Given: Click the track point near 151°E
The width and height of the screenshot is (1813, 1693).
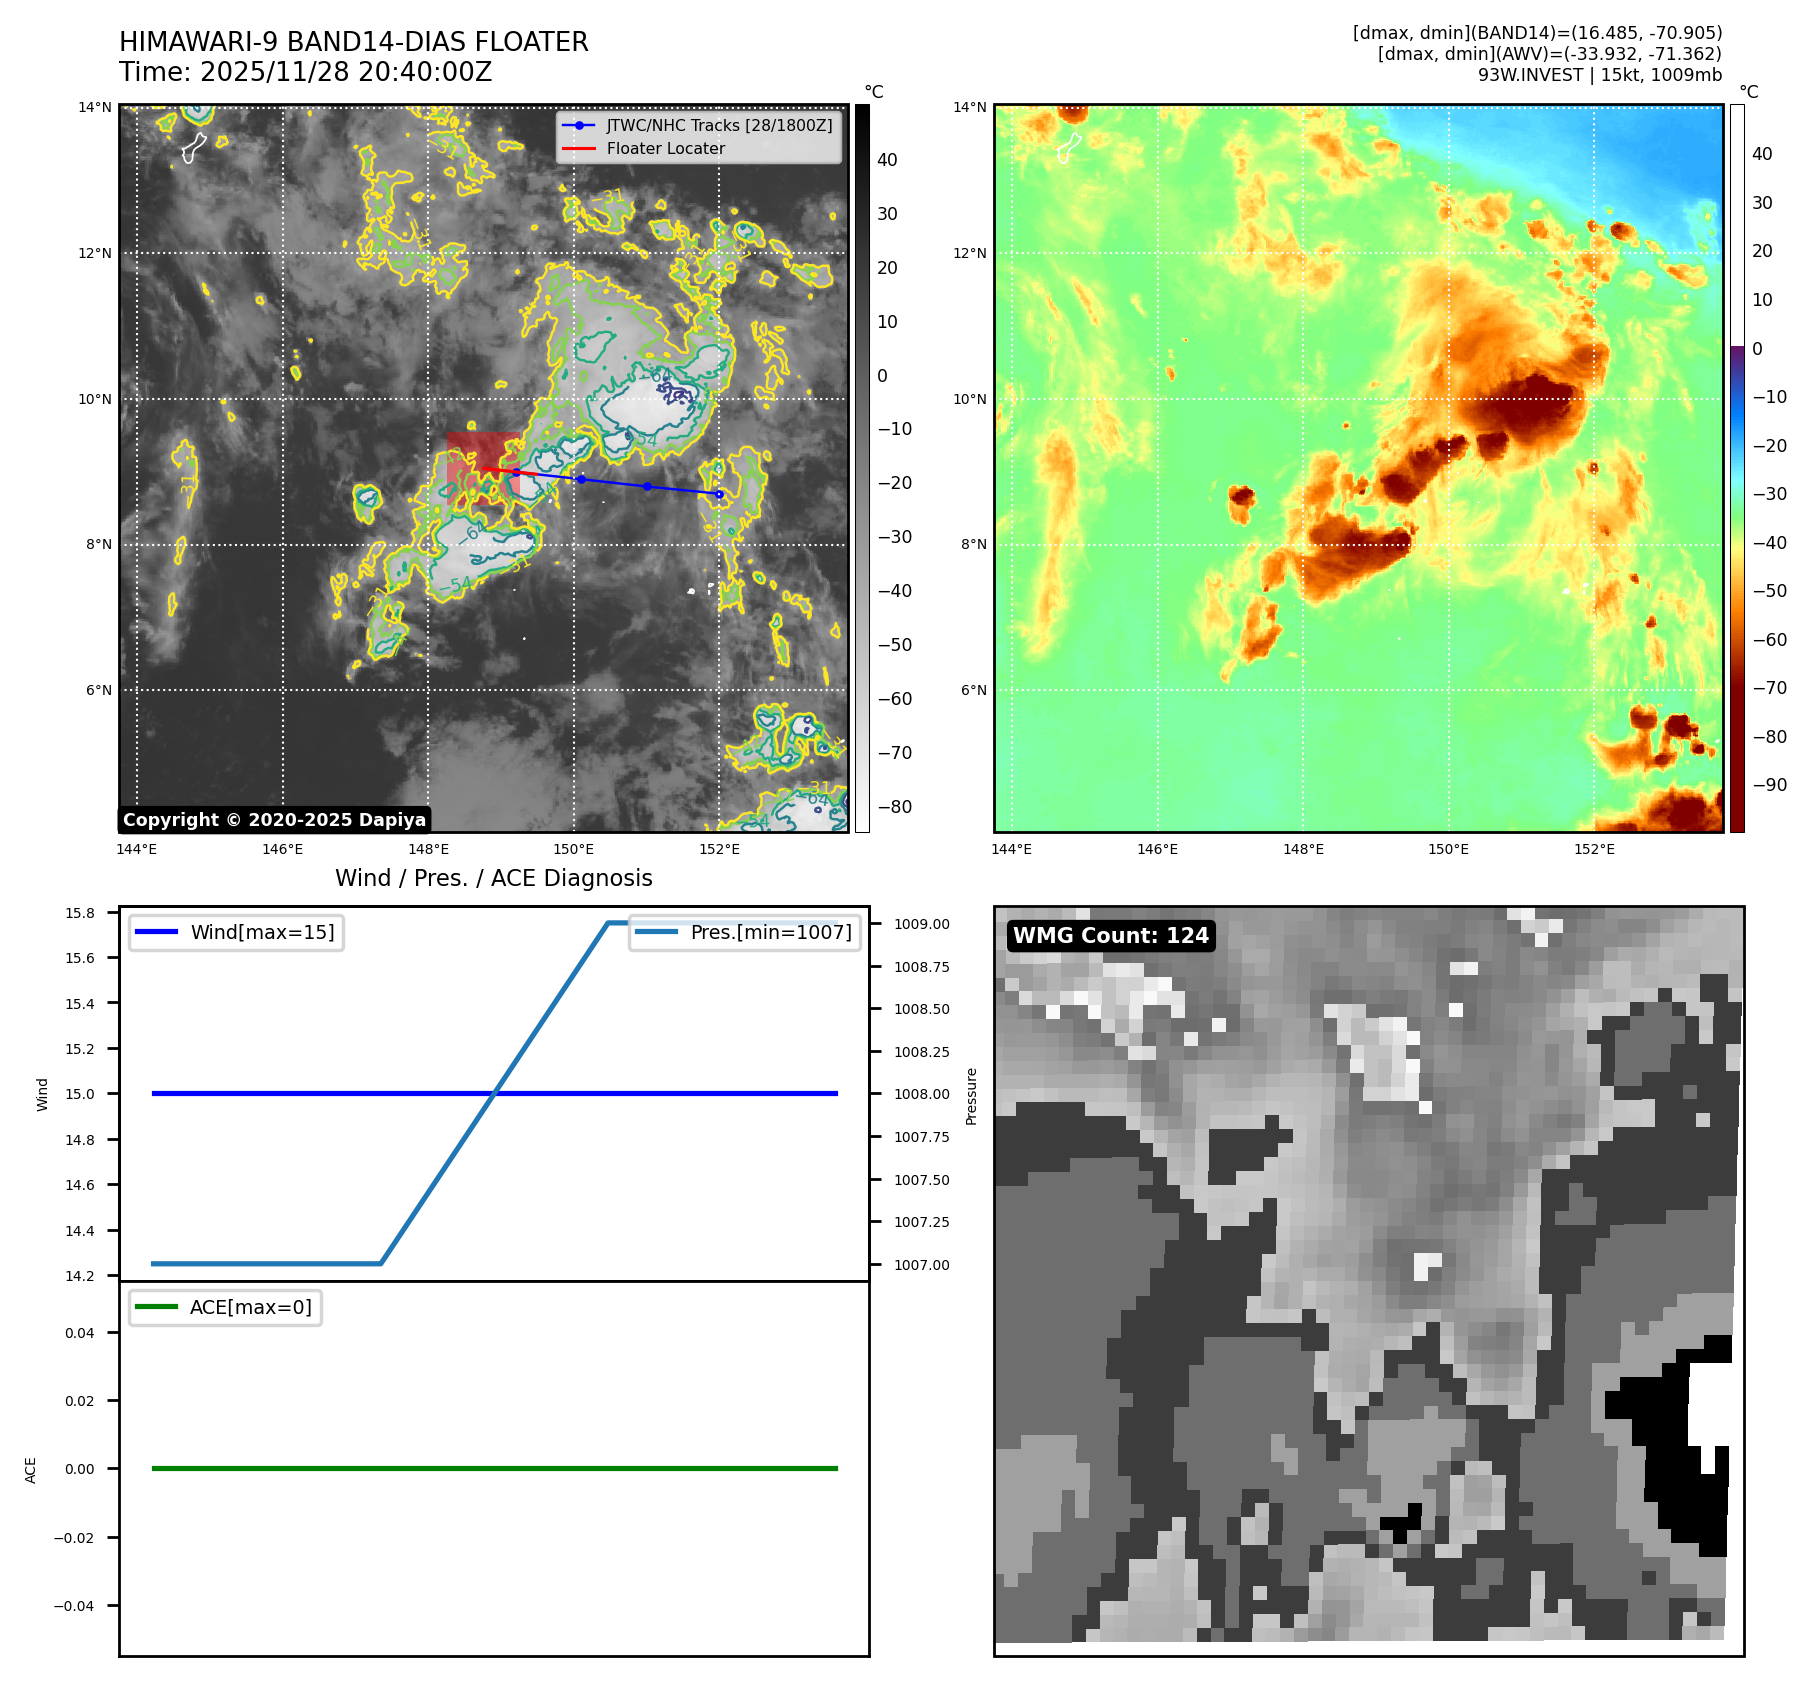Looking at the screenshot, I should coord(647,487).
